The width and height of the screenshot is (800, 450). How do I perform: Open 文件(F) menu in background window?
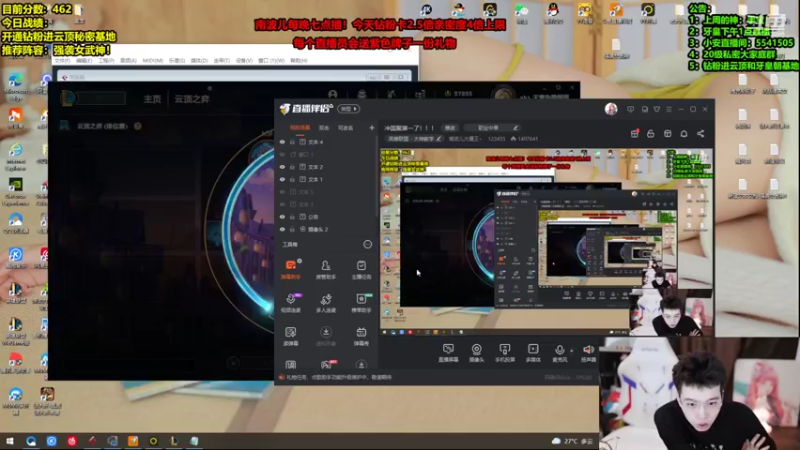[62, 60]
